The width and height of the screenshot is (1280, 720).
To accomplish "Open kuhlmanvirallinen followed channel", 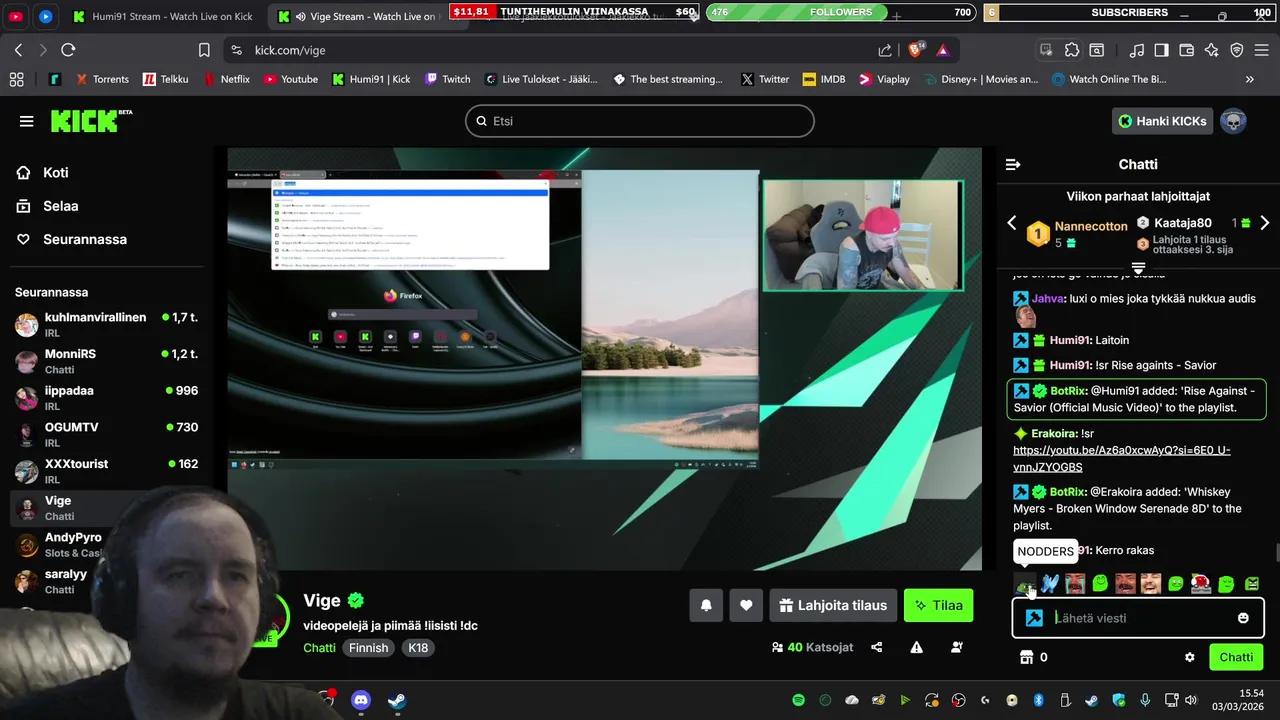I will (106, 324).
